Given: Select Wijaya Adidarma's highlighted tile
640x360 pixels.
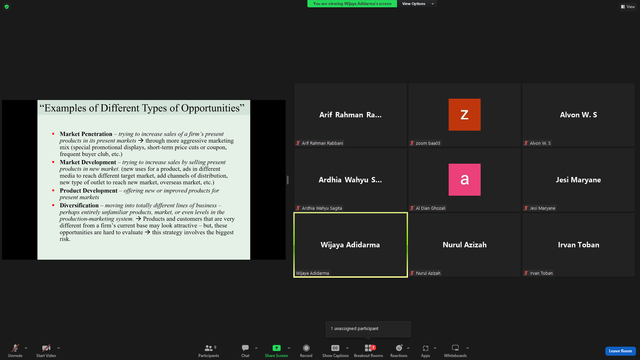Looking at the screenshot, I should pos(350,245).
